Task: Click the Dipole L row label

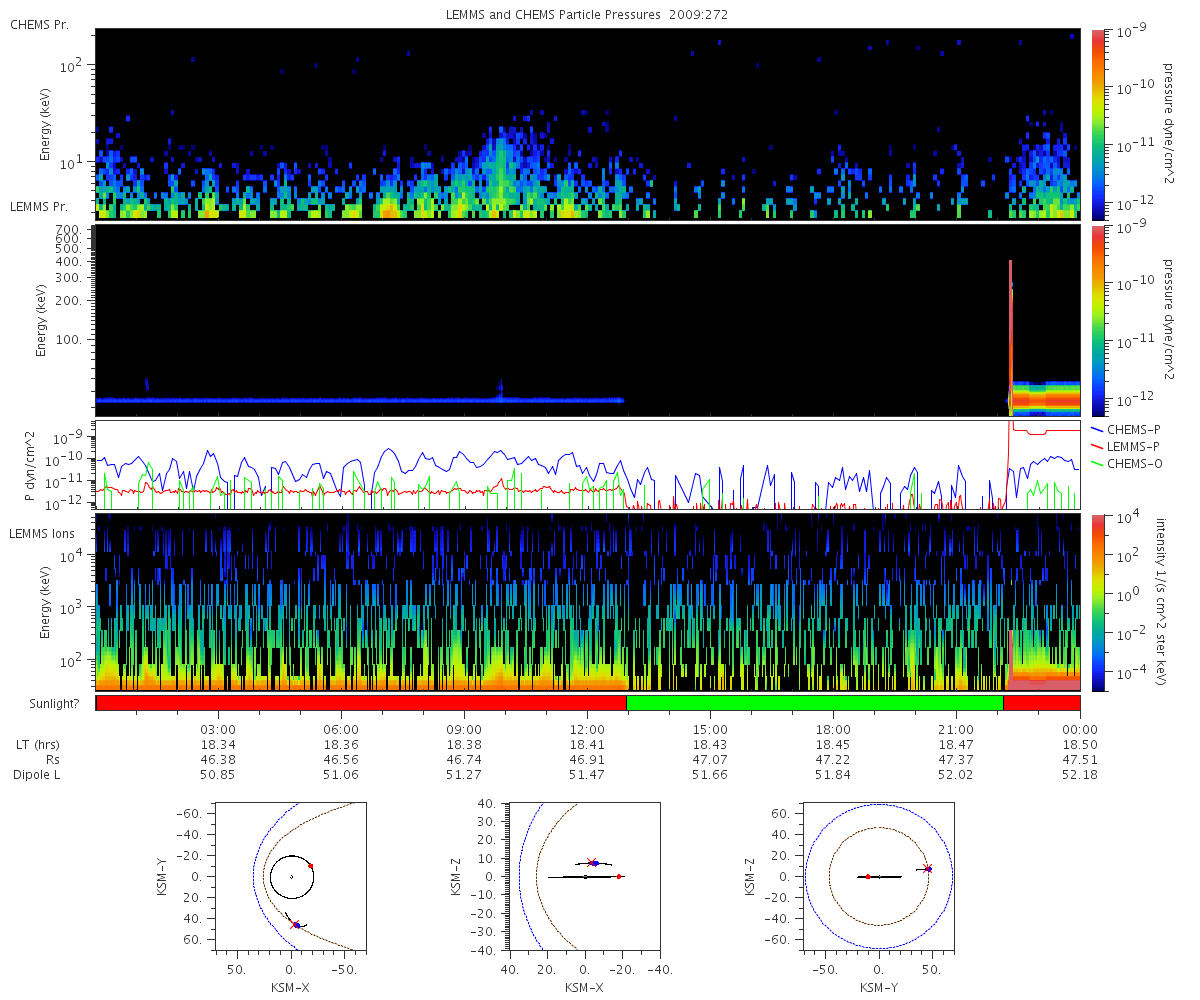Action: tap(40, 775)
